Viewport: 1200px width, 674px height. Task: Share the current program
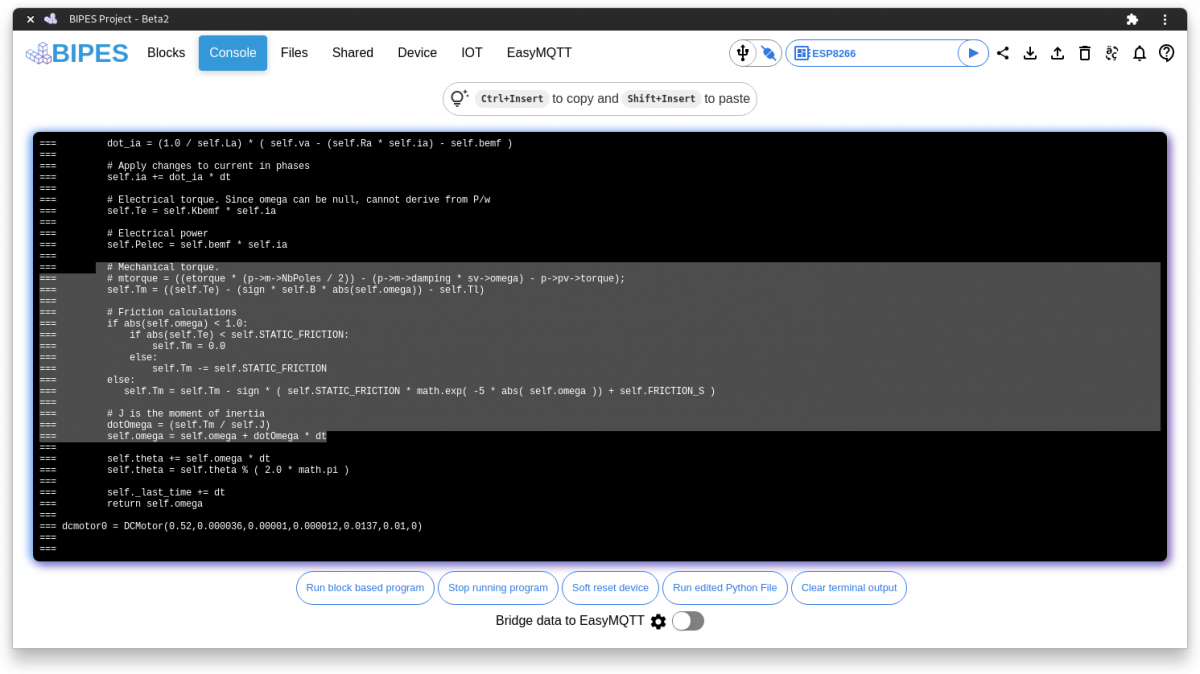[1003, 53]
